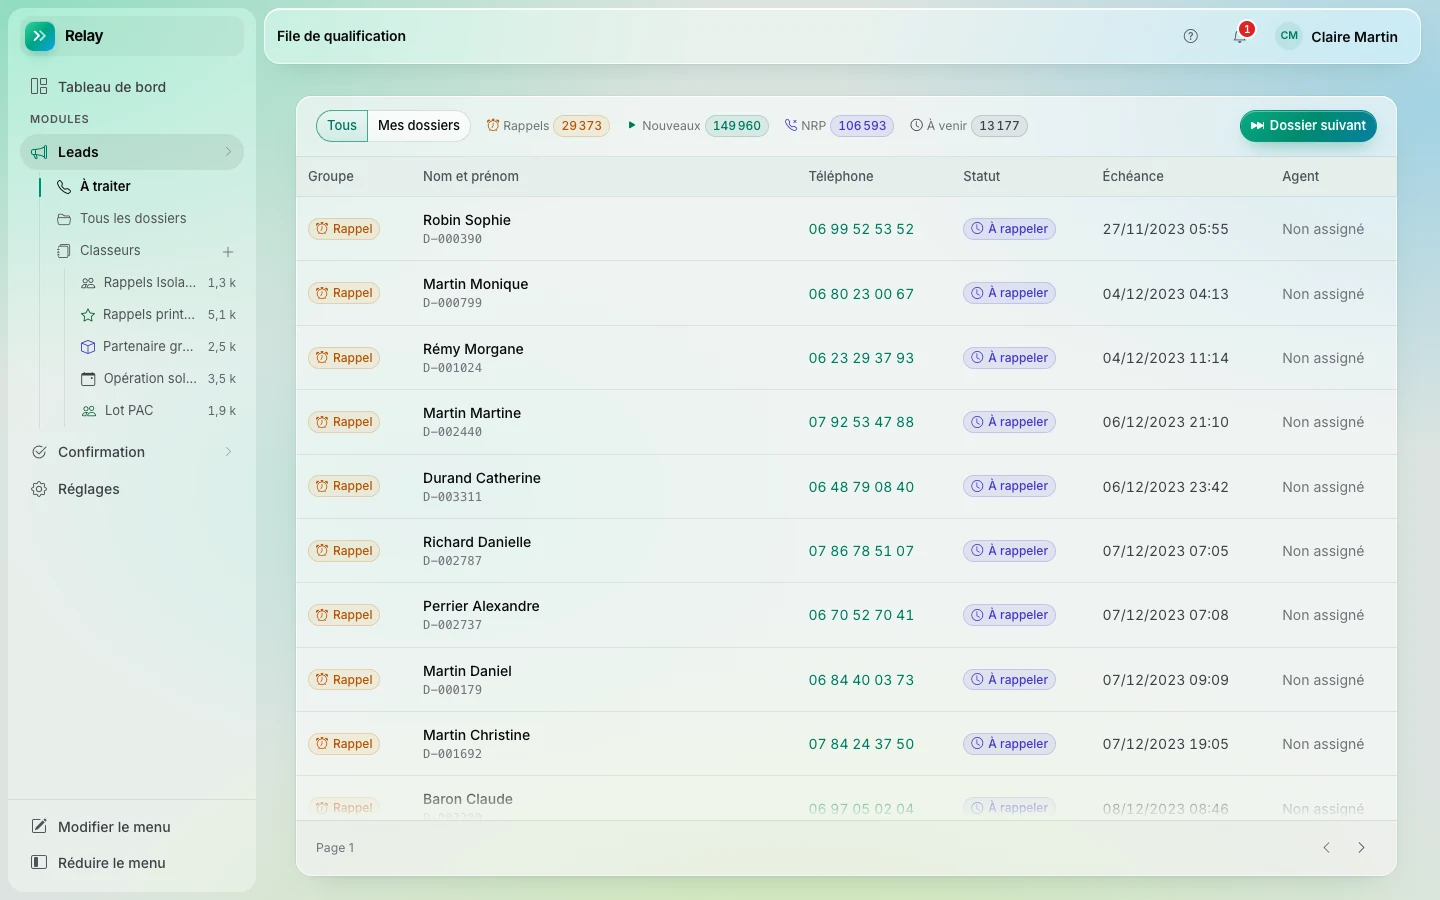Click Non assigné for Martin Christine
This screenshot has width=1440, height=900.
(1323, 744)
